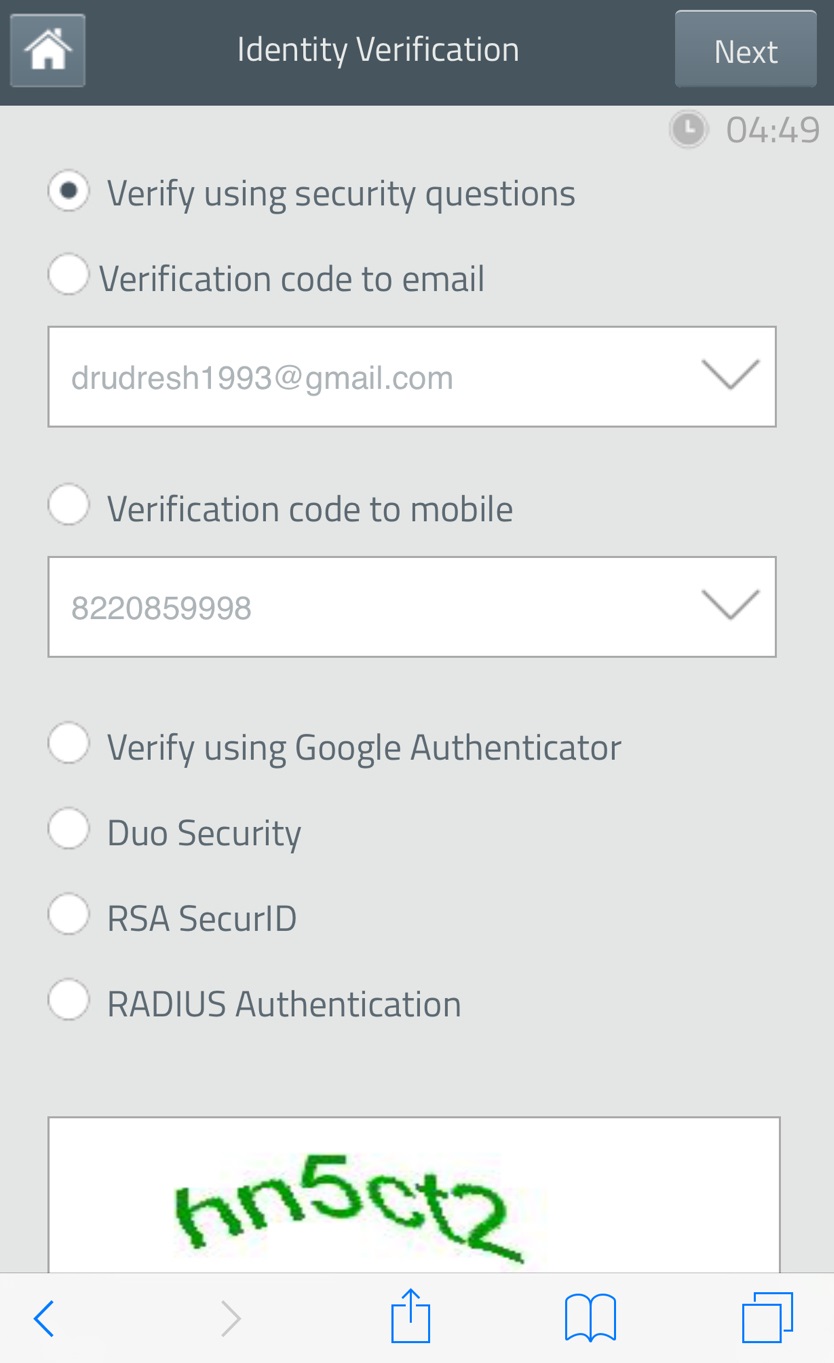Expand the email address dropdown arrow
This screenshot has width=834, height=1363.
click(x=730, y=376)
